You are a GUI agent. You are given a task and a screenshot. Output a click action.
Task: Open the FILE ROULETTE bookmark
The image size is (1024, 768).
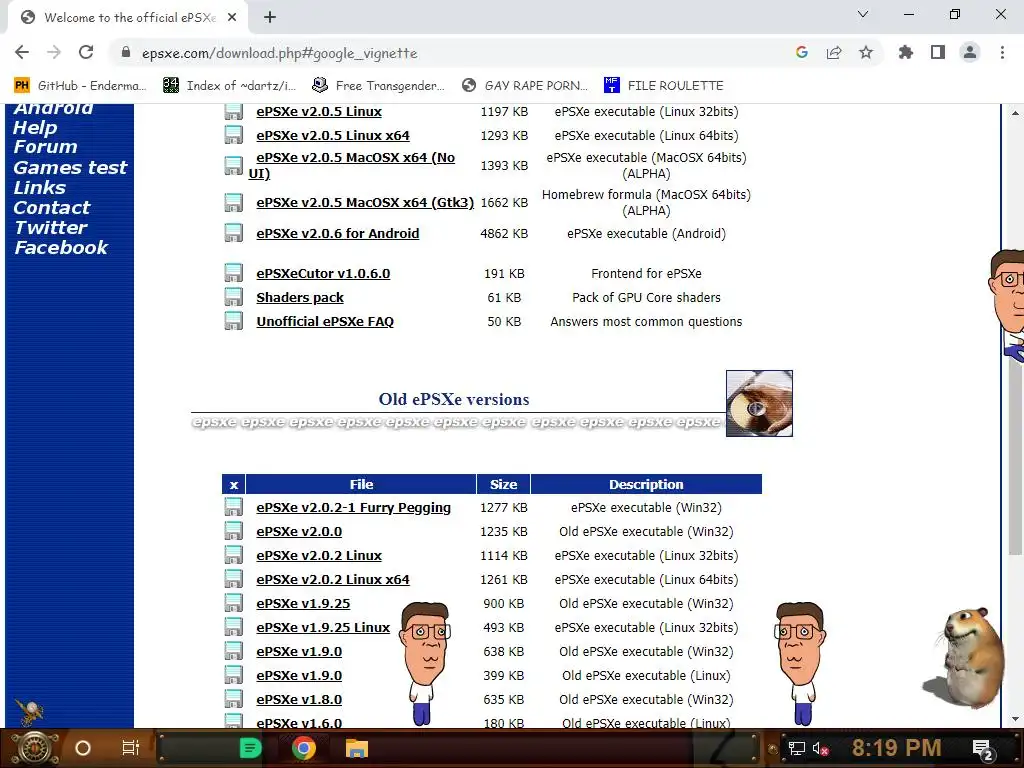click(x=664, y=85)
